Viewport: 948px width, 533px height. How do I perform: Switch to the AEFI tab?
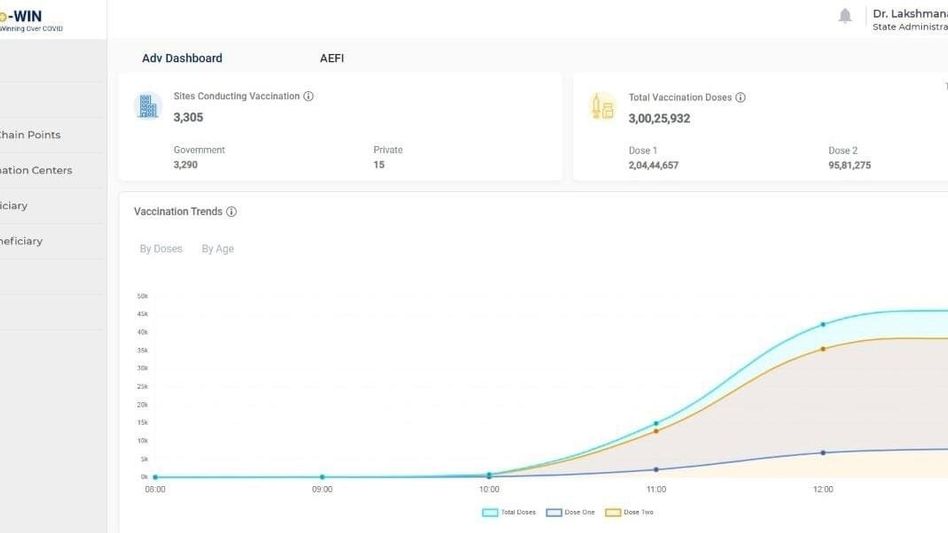332,59
